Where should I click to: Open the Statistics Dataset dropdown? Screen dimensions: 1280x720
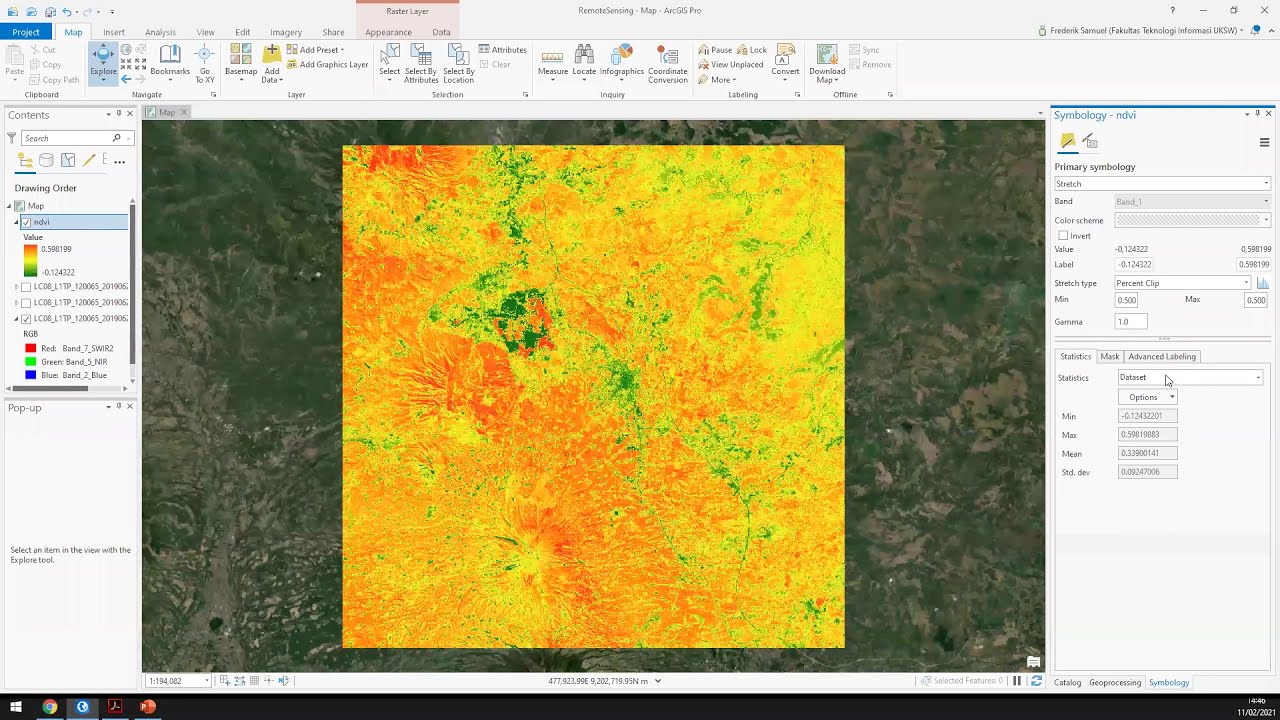click(1190, 377)
